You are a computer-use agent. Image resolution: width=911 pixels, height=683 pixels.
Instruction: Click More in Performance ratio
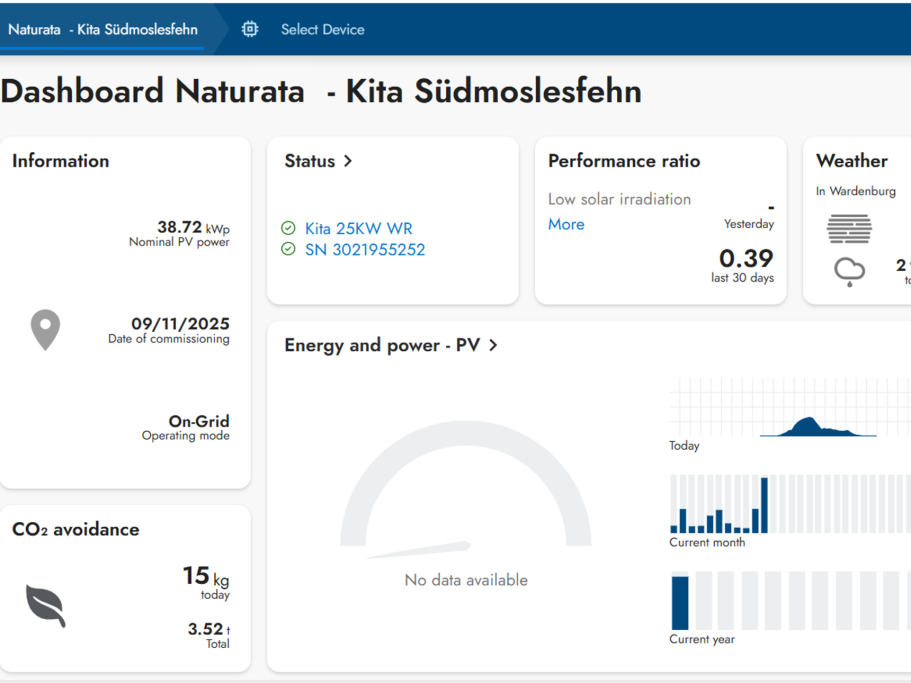point(566,224)
